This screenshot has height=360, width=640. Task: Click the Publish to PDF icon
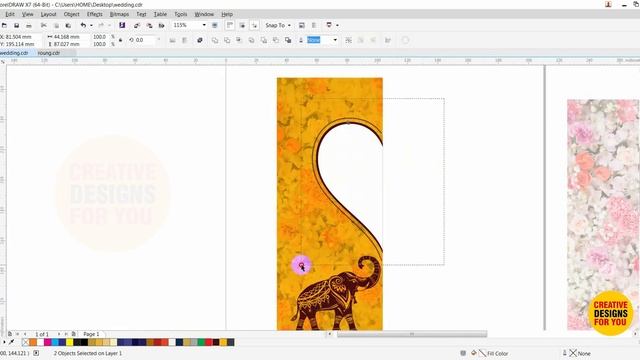coord(162,25)
